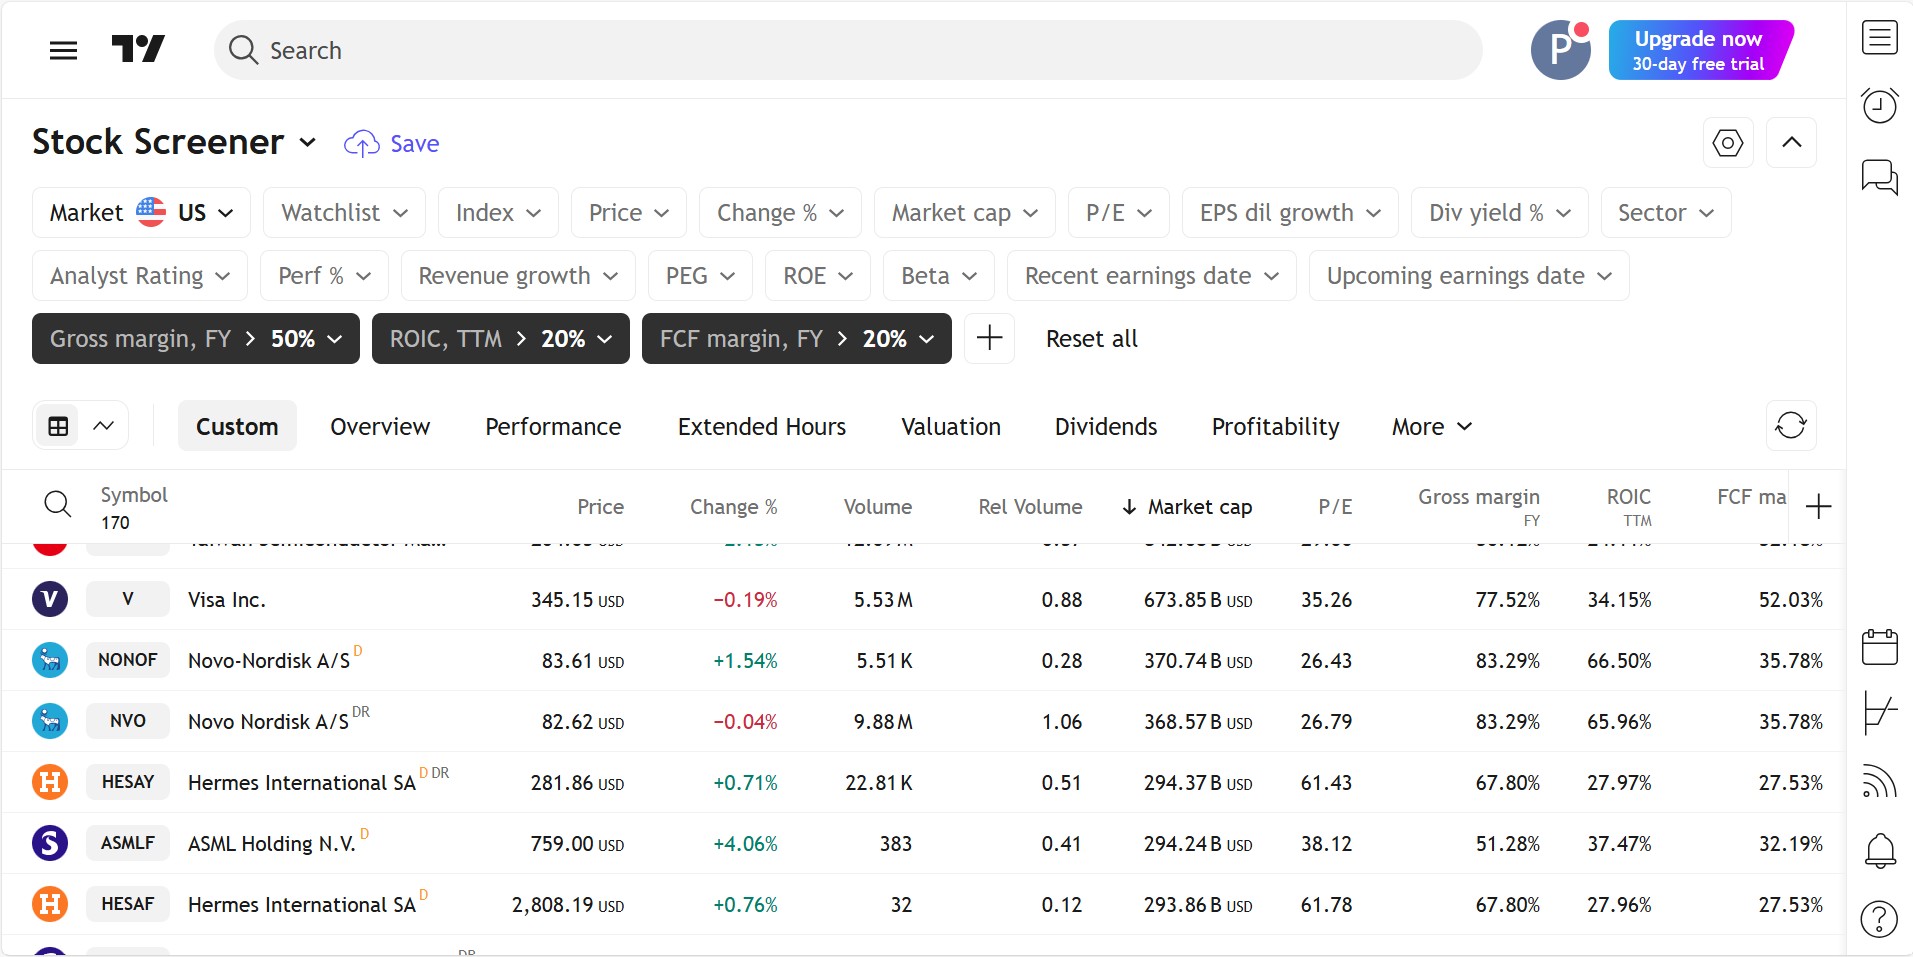
Task: Open the Market US filter dropdown
Action: [x=141, y=212]
